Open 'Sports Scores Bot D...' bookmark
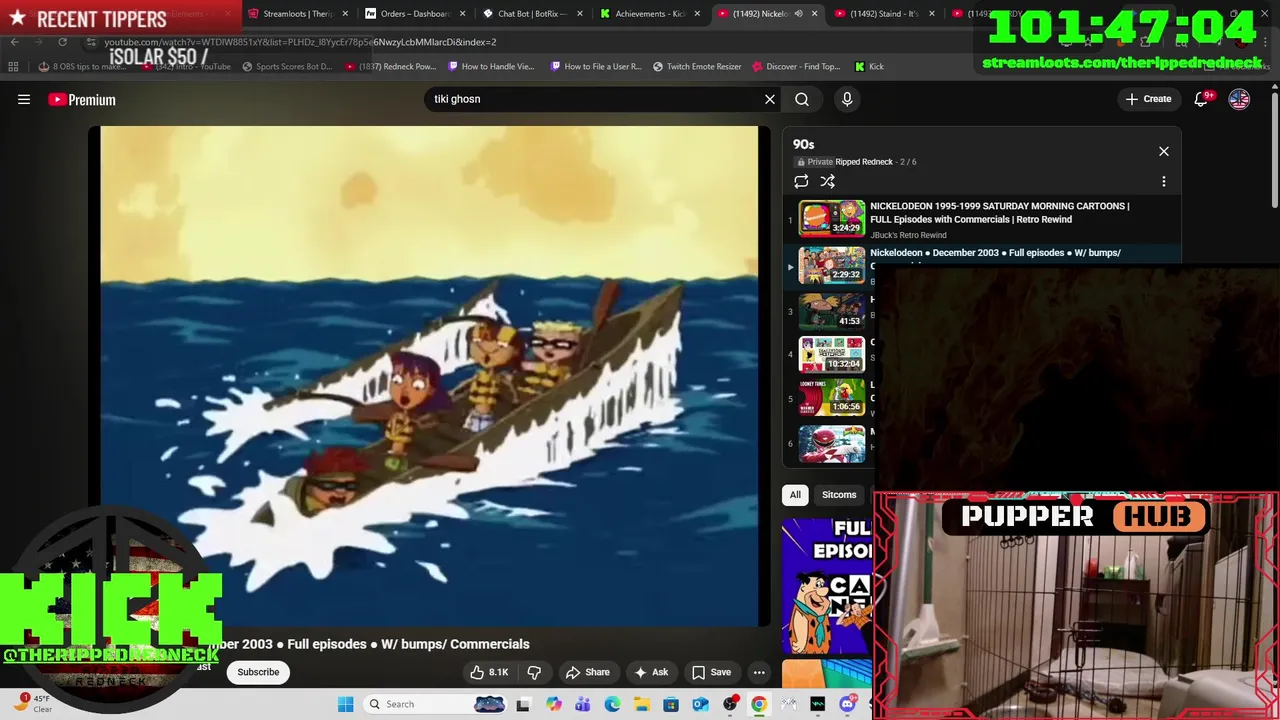This screenshot has height=720, width=1280. pyautogui.click(x=287, y=67)
